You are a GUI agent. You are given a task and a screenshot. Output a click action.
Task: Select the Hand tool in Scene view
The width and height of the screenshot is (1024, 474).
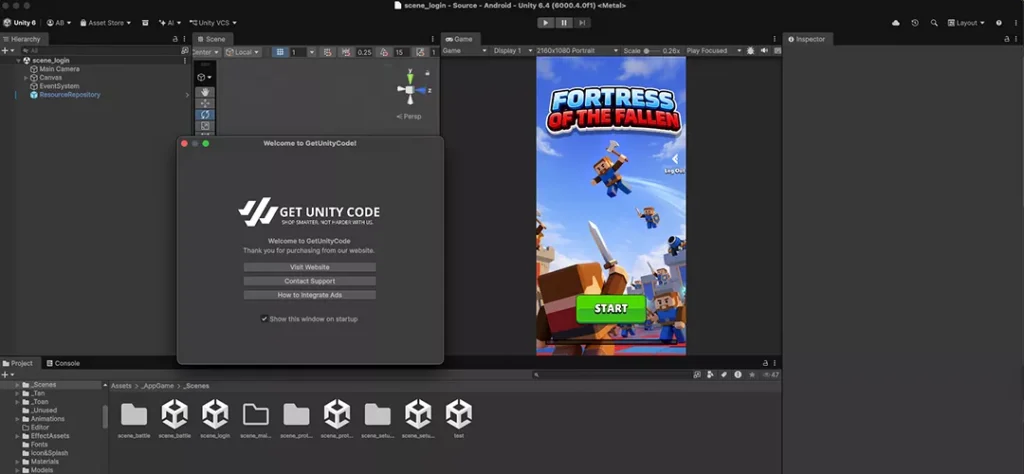click(x=205, y=92)
